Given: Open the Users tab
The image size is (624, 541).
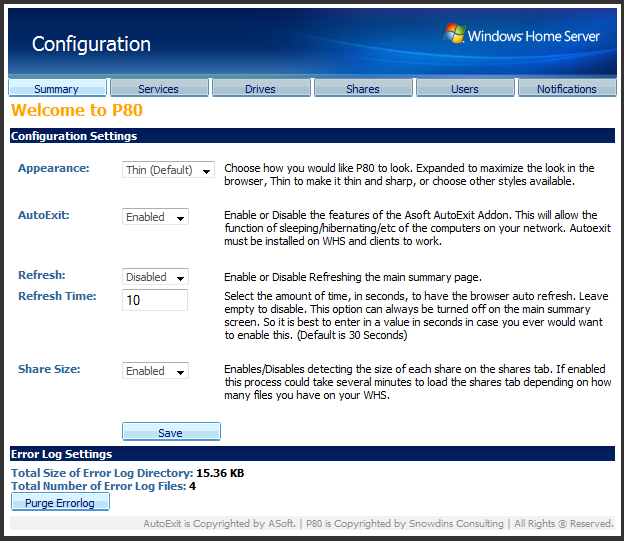Looking at the screenshot, I should (x=465, y=88).
